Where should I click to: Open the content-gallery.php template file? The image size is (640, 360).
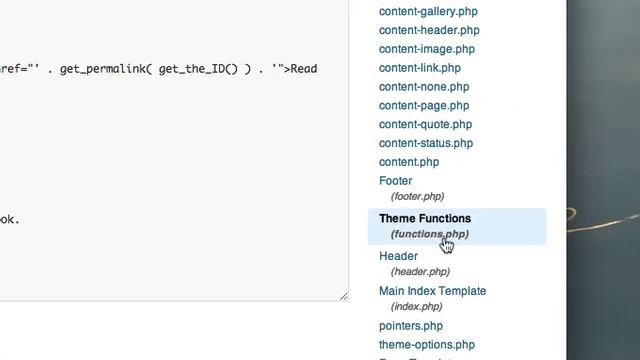coord(428,11)
